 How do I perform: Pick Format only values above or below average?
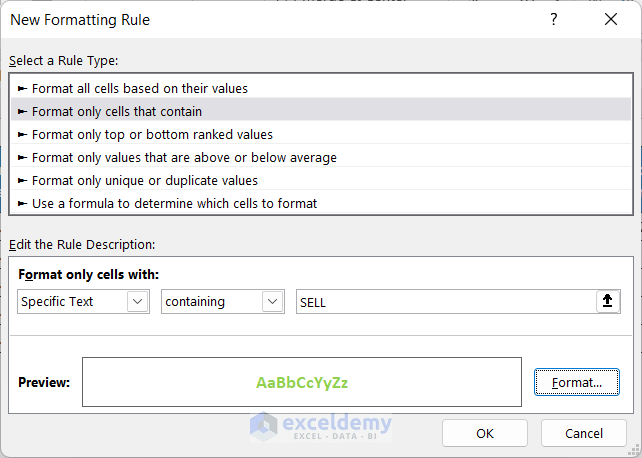(x=184, y=157)
